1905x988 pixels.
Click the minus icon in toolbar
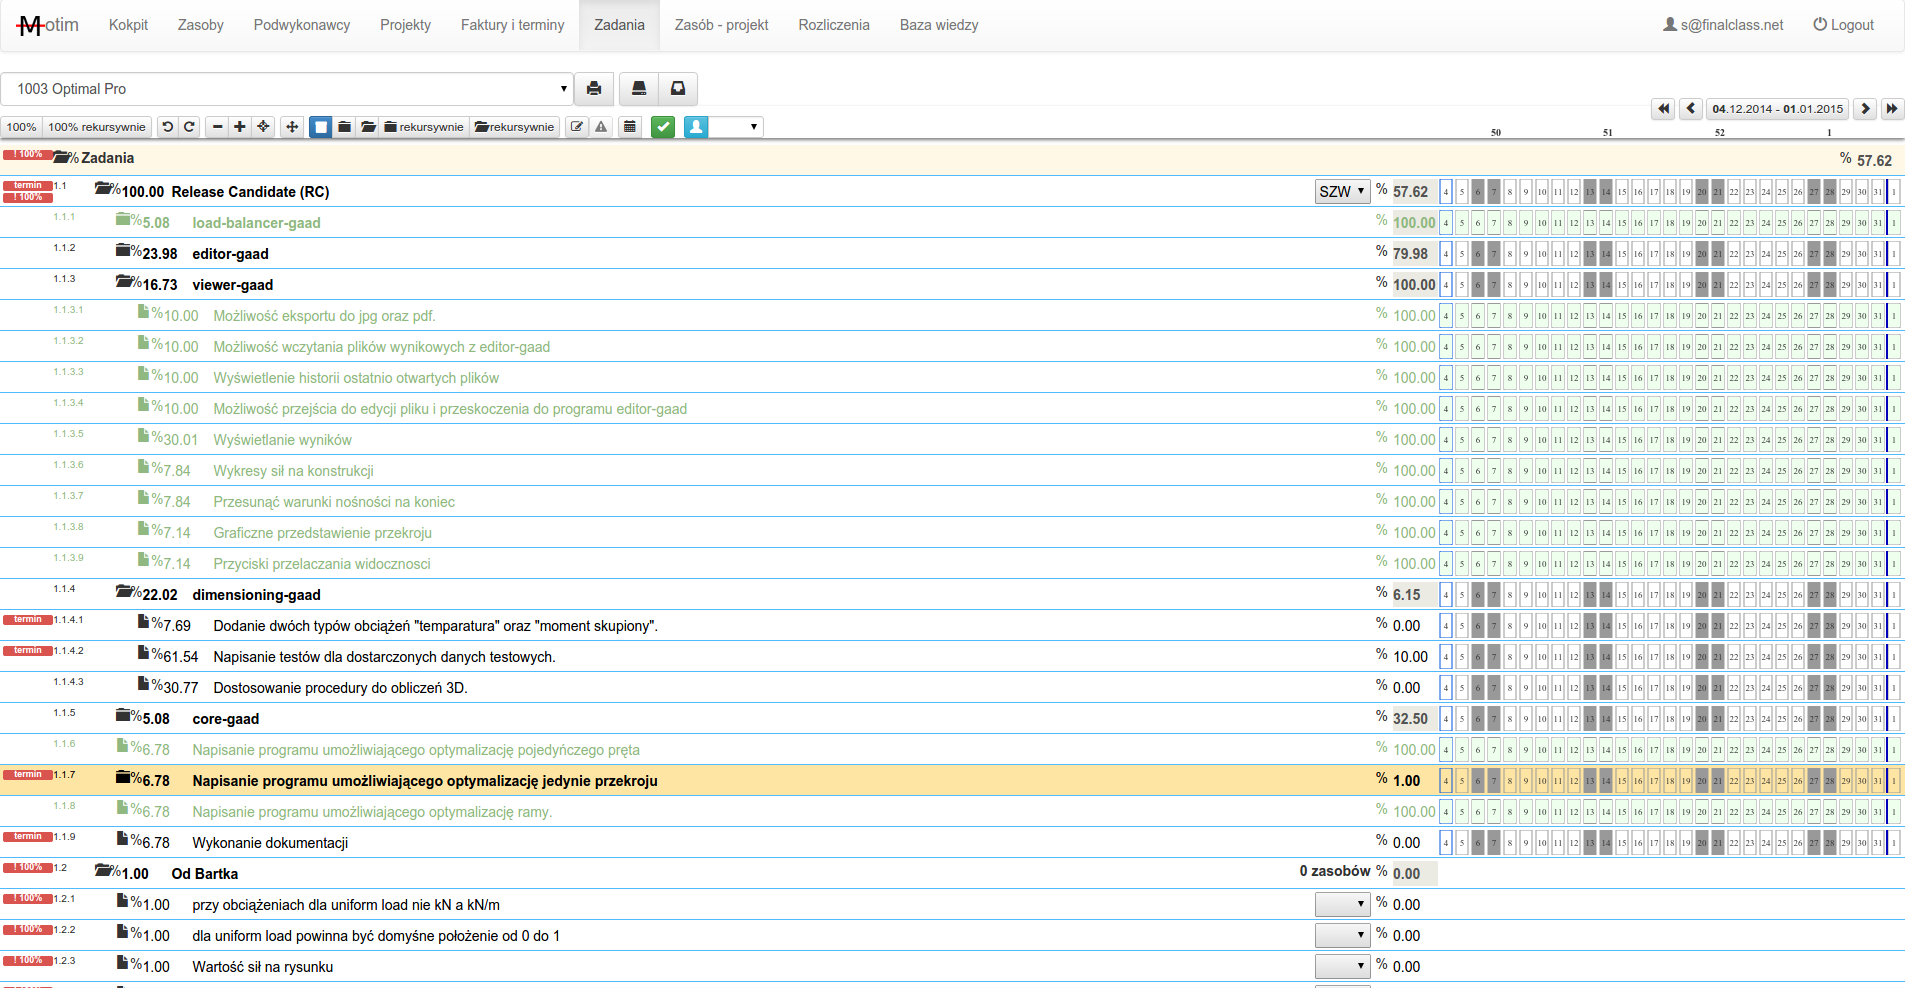(217, 127)
